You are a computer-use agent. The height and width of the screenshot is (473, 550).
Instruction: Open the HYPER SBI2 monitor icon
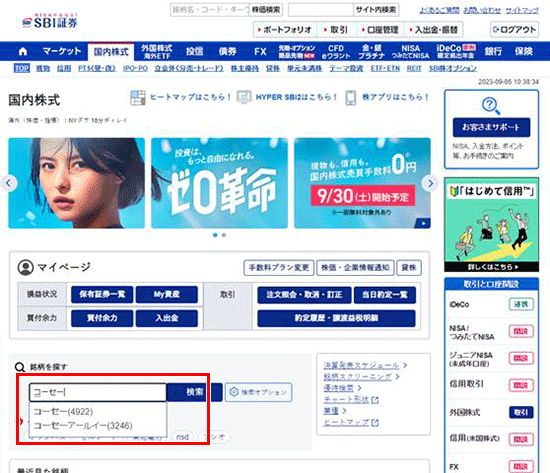(244, 97)
